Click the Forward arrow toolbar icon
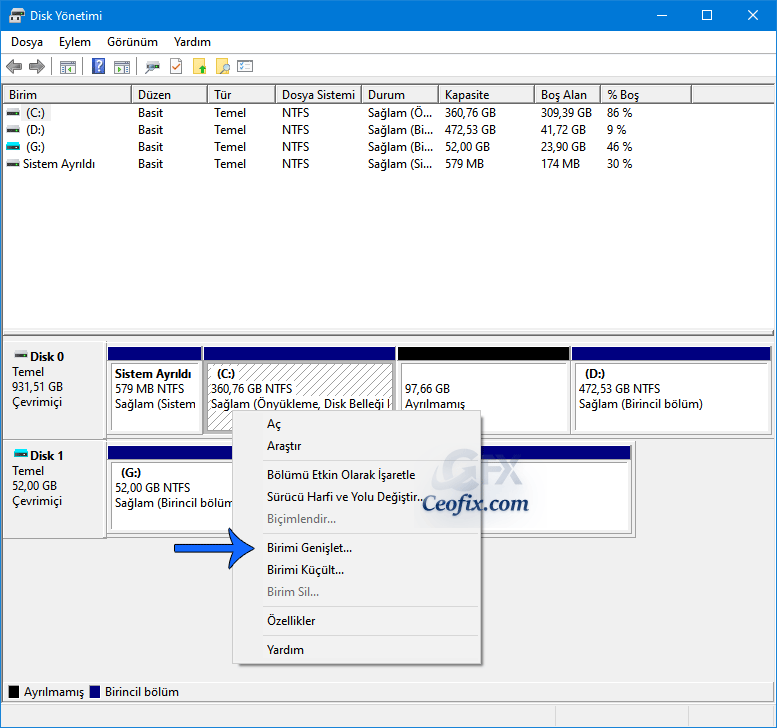The height and width of the screenshot is (728, 777). (37, 66)
